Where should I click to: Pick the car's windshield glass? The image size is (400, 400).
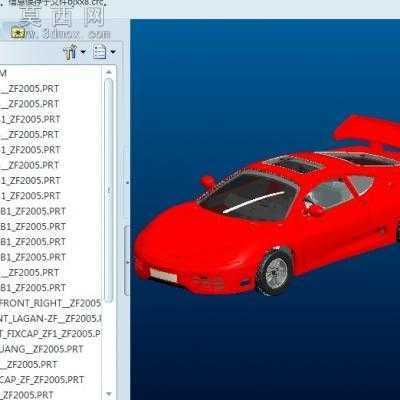249,197
